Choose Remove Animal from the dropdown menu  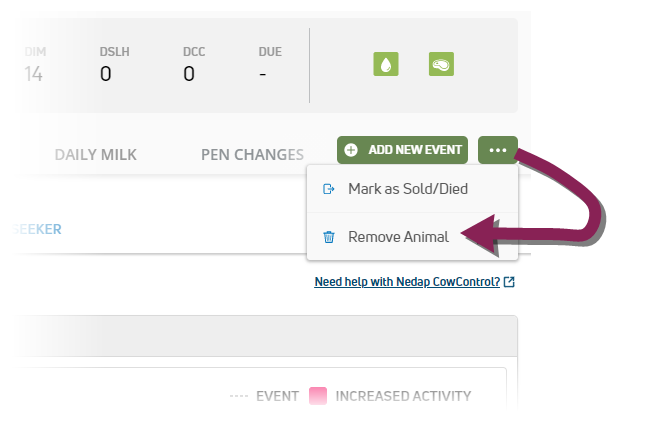click(398, 237)
